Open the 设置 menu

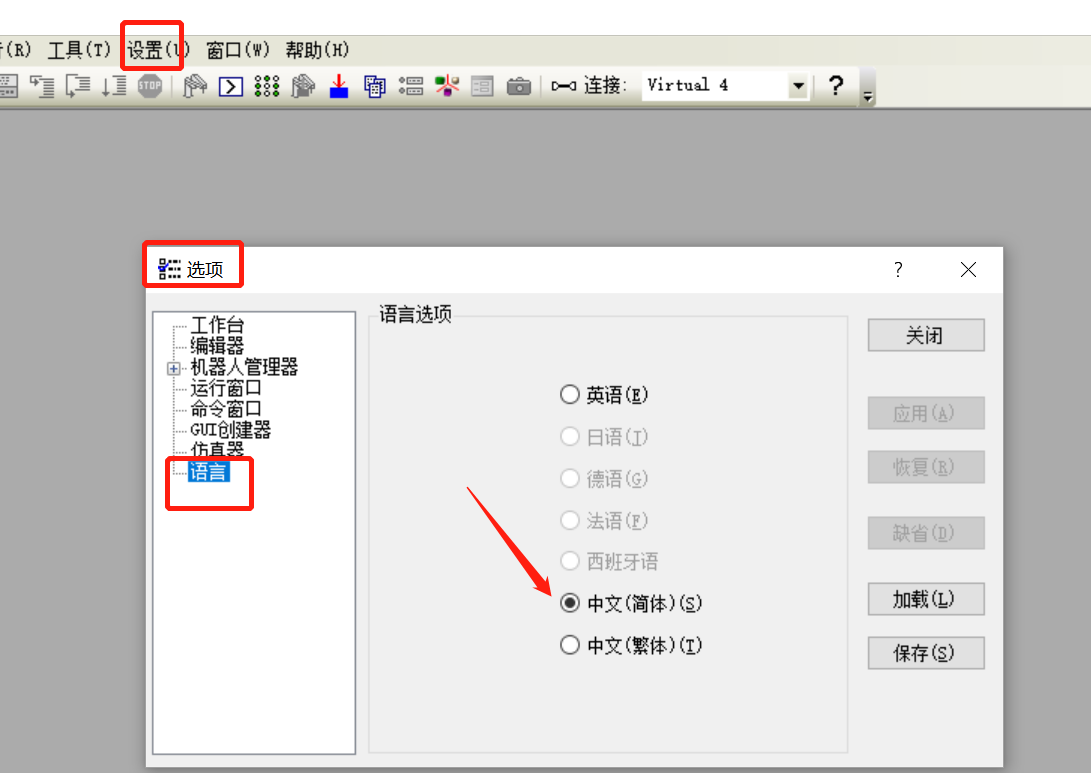[157, 50]
